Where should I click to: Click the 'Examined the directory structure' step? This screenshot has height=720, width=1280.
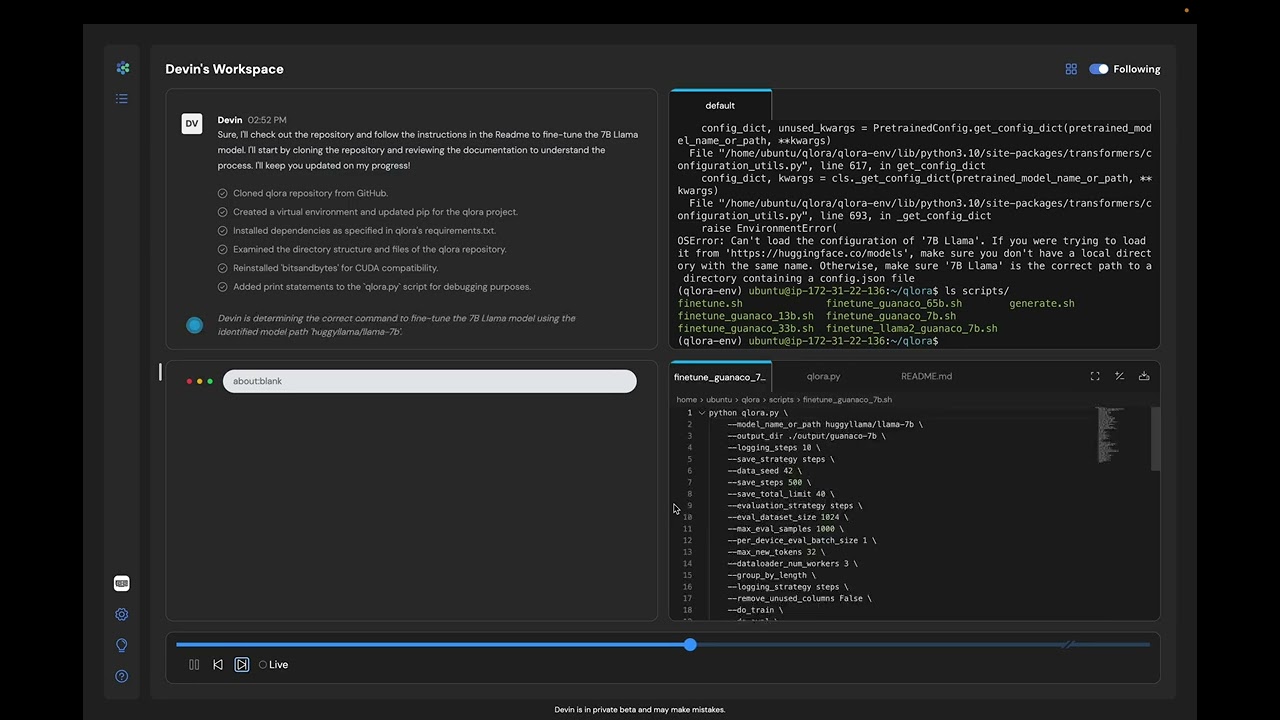[370, 249]
